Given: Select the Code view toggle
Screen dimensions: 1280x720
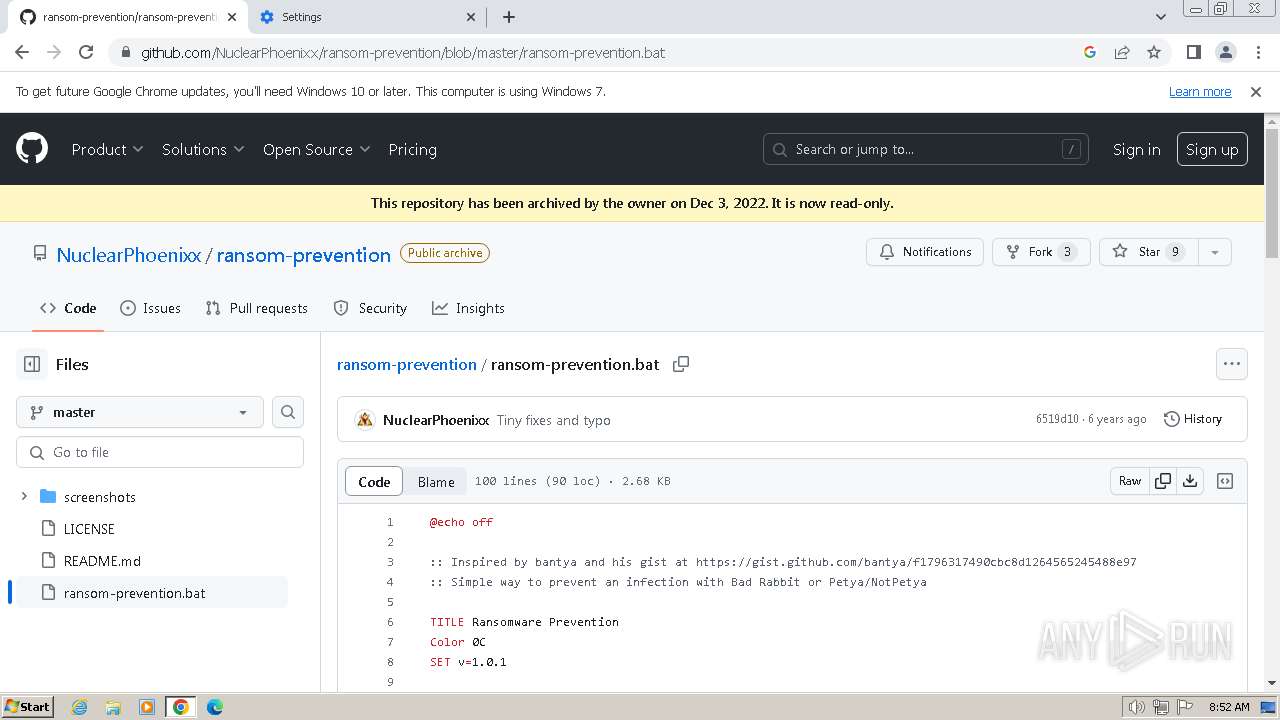Looking at the screenshot, I should pos(374,481).
